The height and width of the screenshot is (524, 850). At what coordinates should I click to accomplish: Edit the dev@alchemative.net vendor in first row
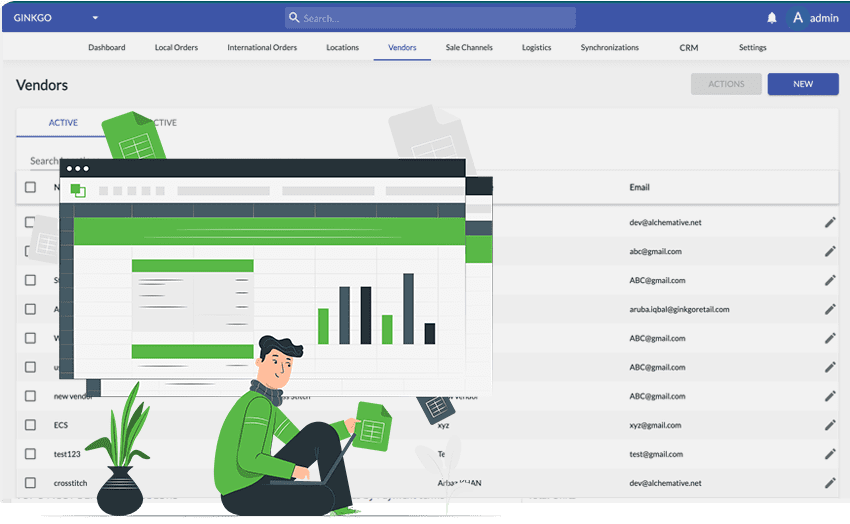coord(829,222)
